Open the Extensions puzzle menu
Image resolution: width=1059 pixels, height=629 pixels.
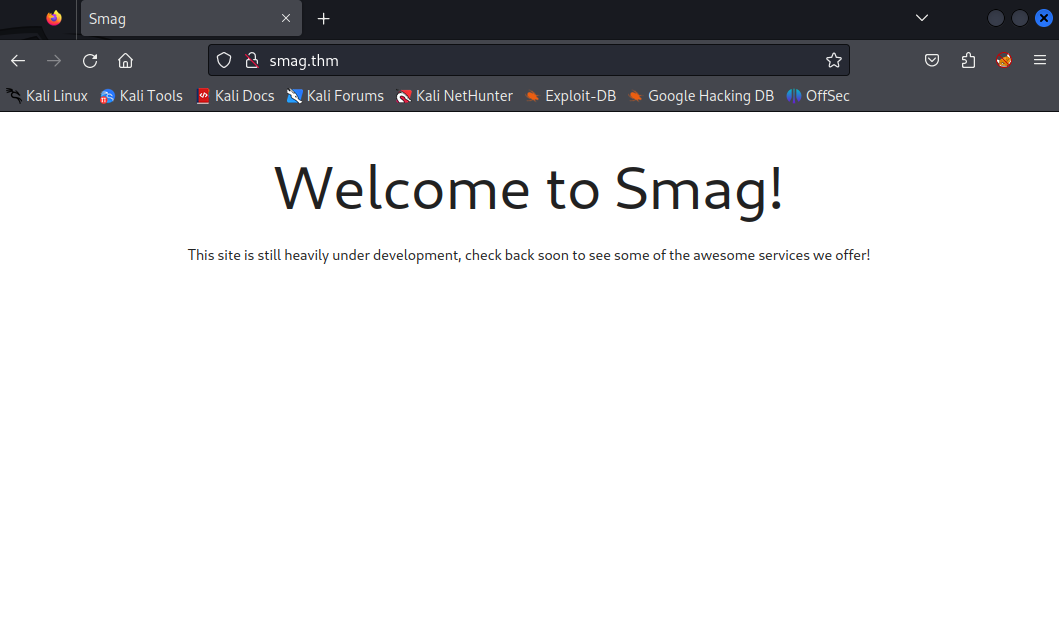(x=968, y=61)
